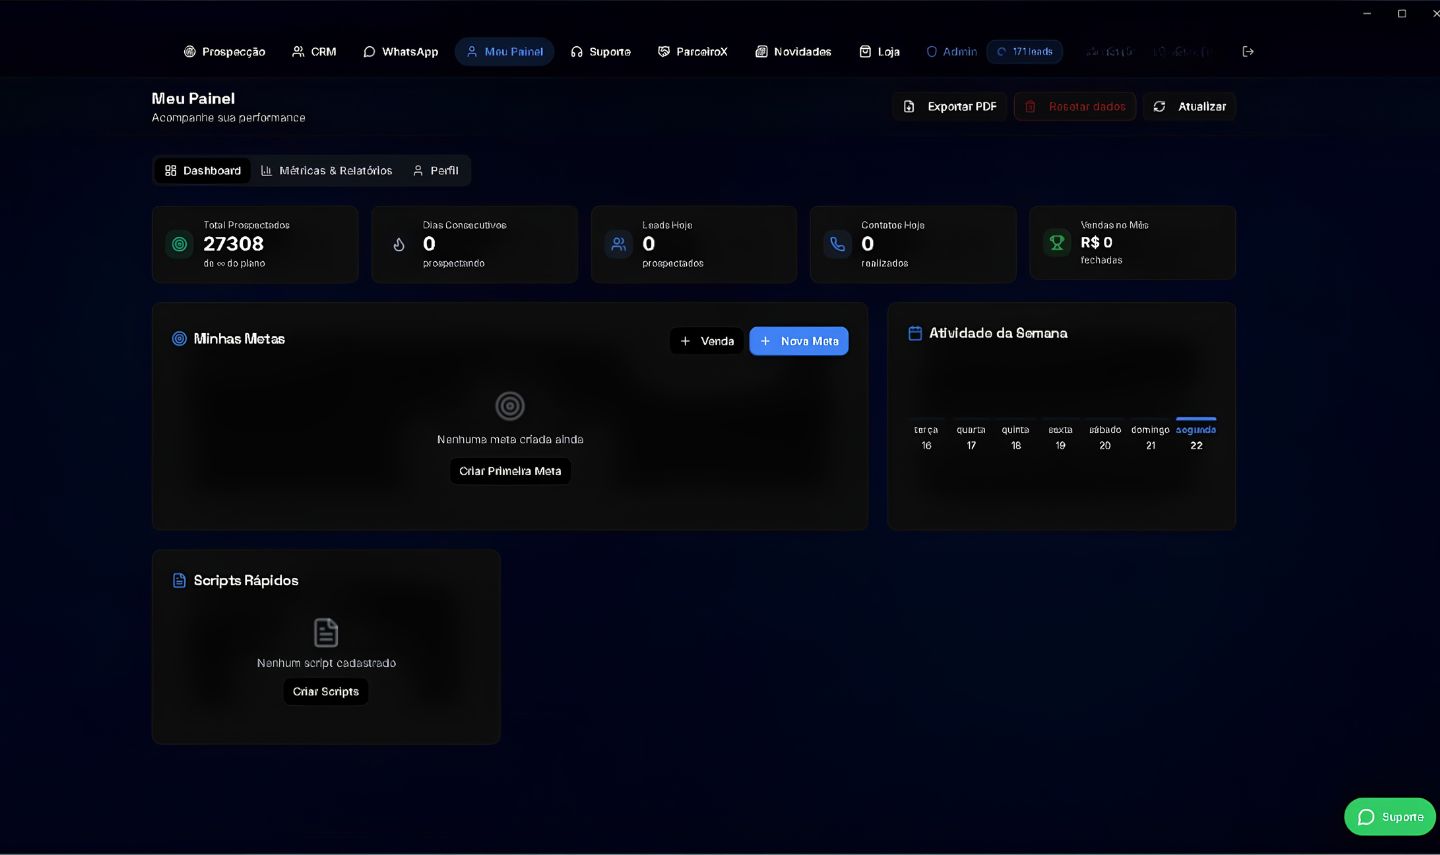Click the Criar Scripts button
This screenshot has width=1440, height=855.
326,692
